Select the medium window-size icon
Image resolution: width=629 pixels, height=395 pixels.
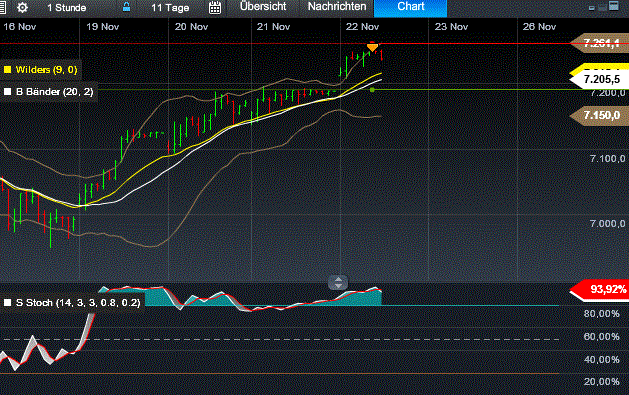602,7
